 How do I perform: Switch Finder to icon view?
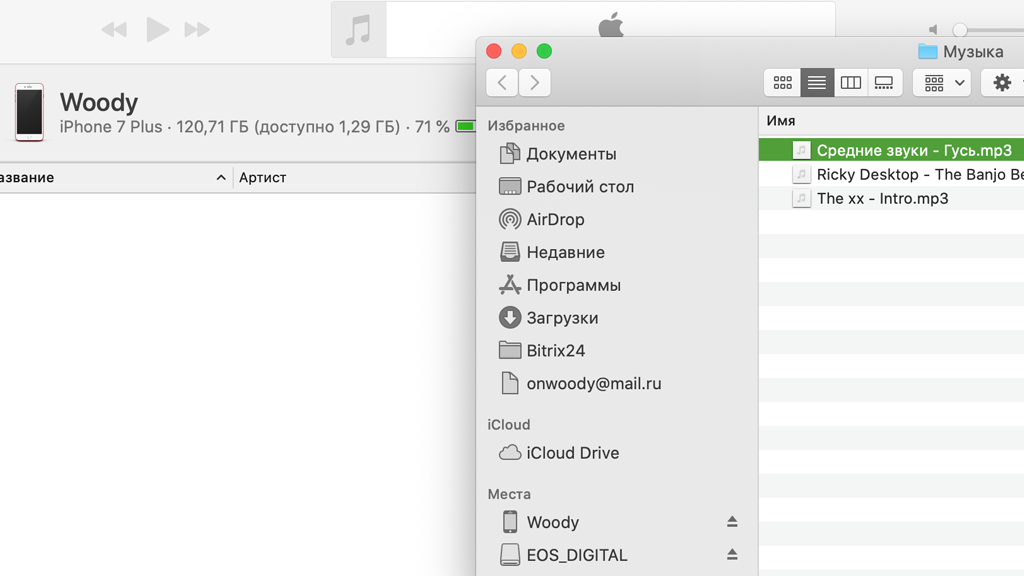coord(782,82)
